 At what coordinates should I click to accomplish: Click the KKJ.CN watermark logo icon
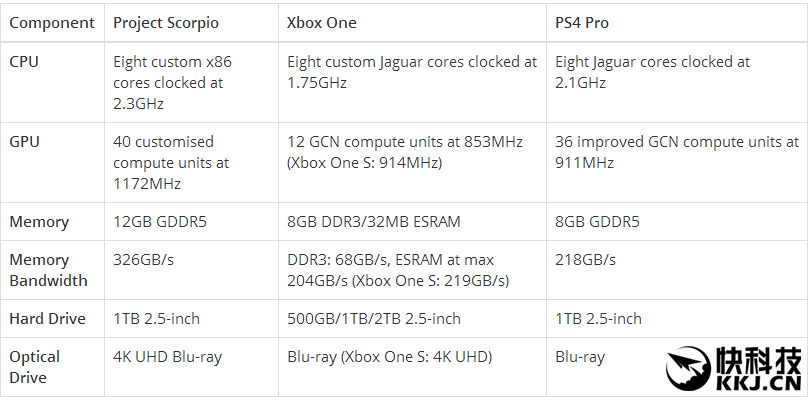coord(687,369)
